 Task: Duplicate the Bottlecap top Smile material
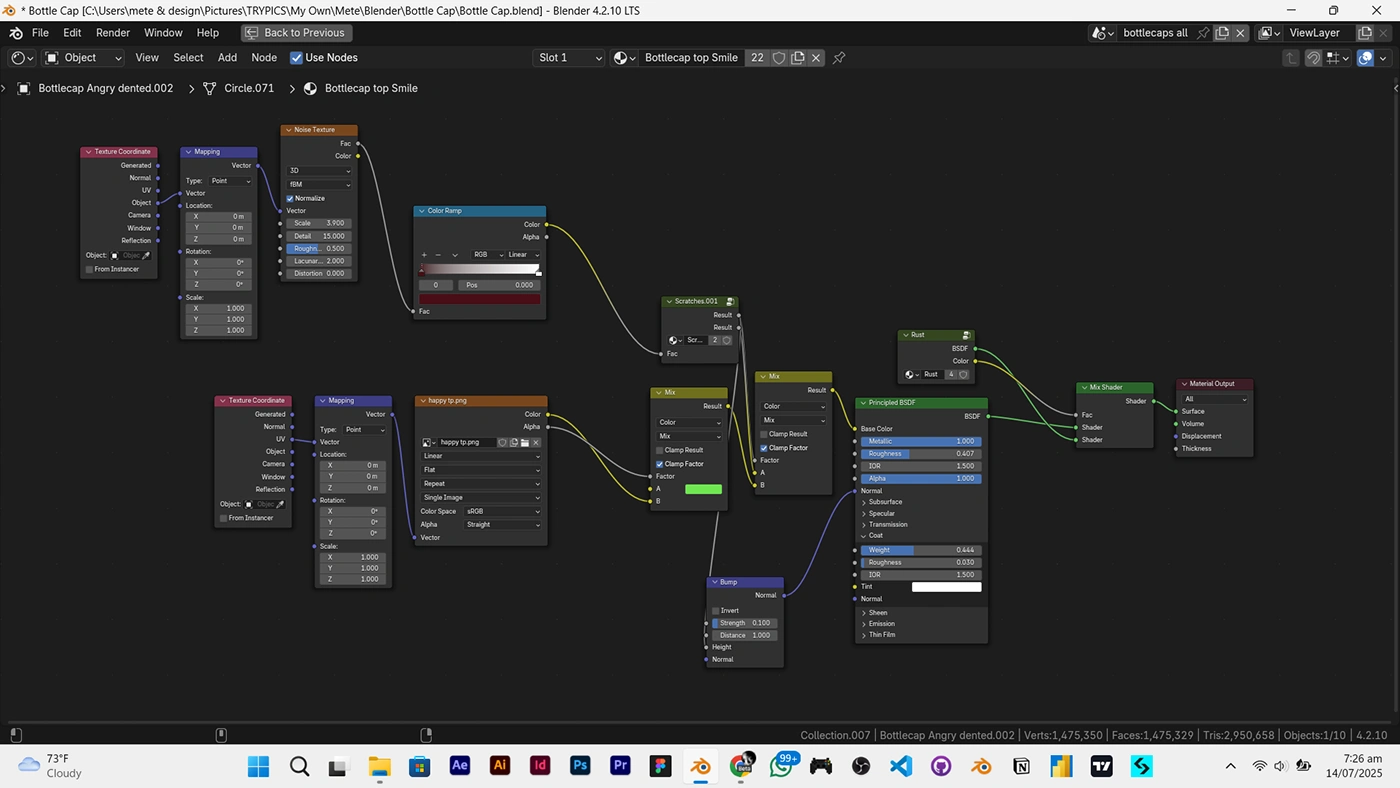tap(798, 58)
